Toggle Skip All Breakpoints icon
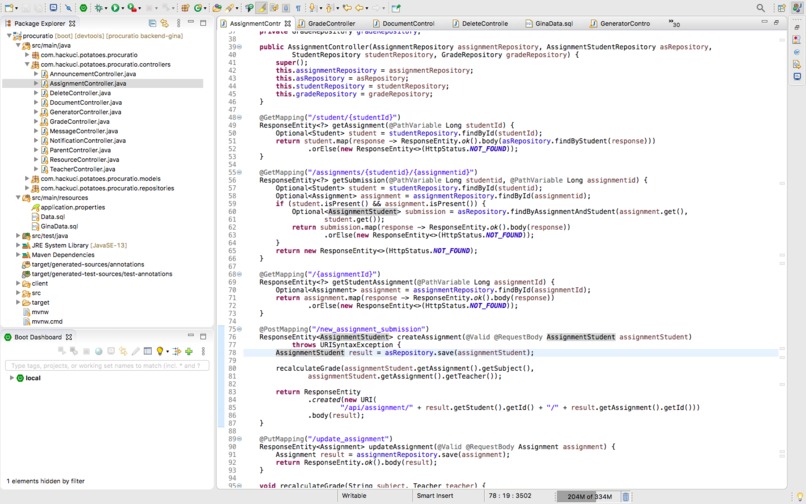 click(68, 8)
